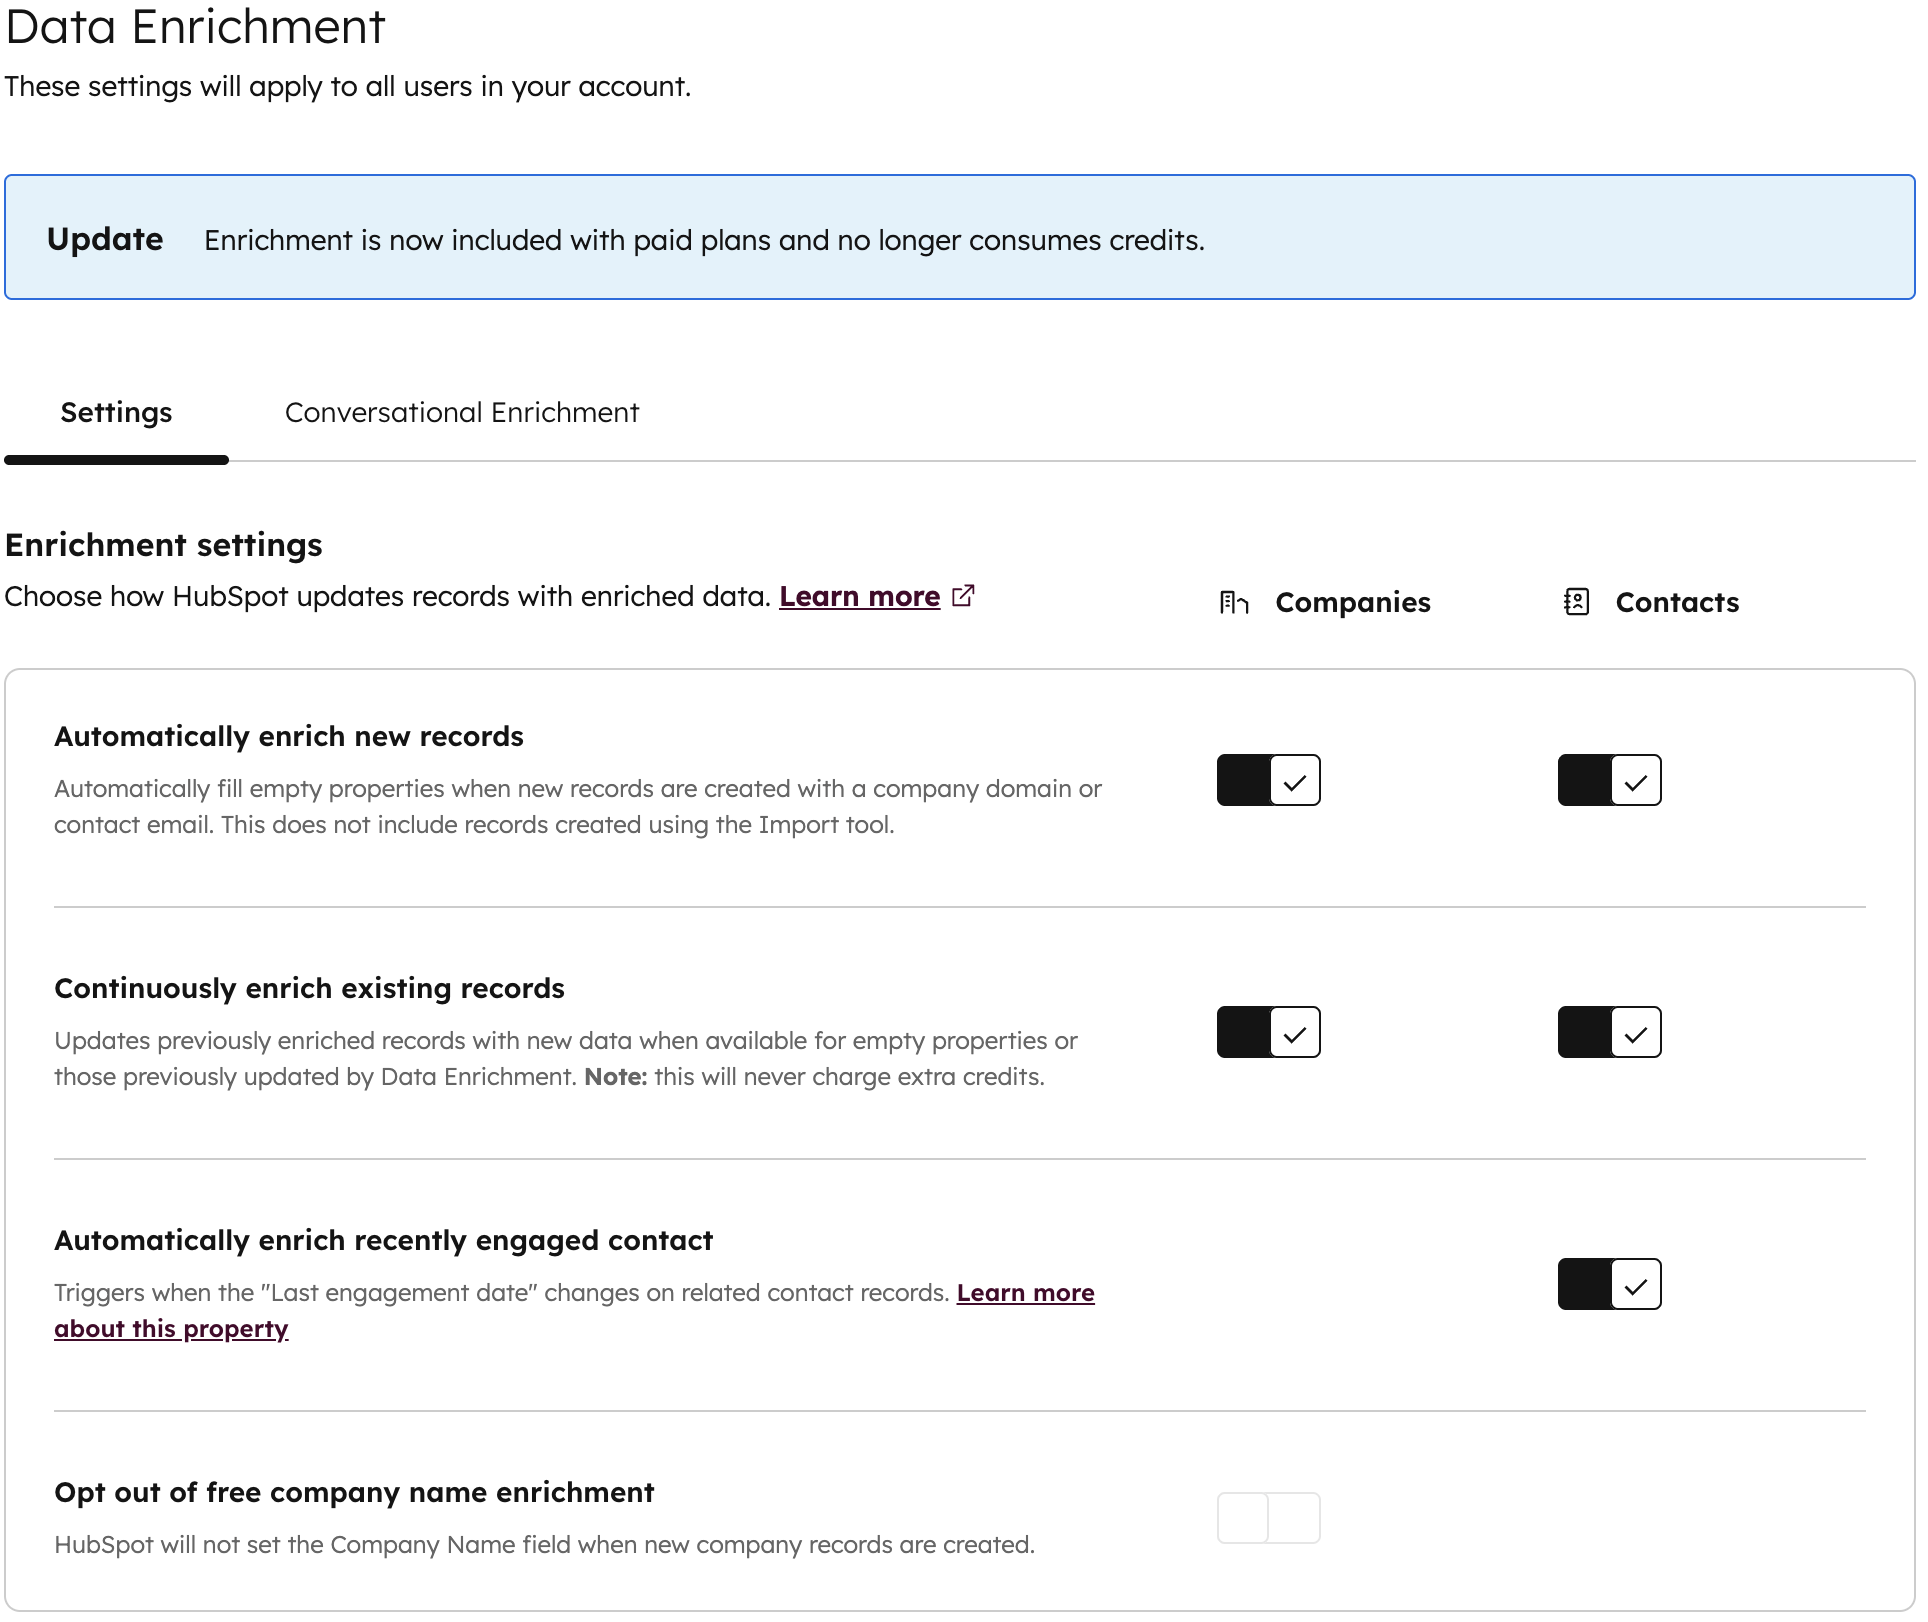Click the "Companies" column header

1352,602
